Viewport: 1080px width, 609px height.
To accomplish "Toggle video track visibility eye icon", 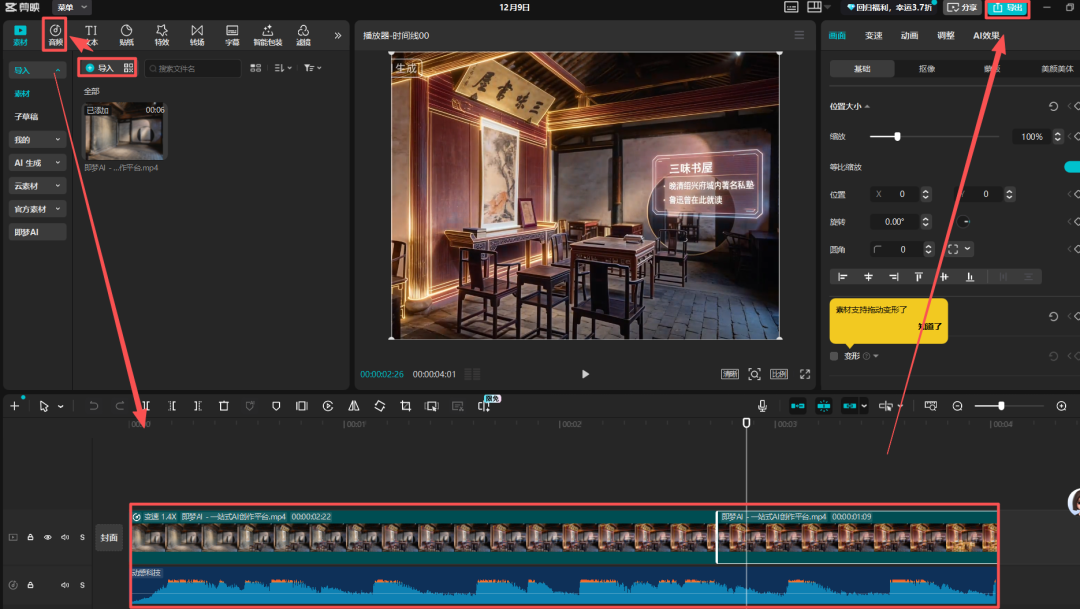I will [47, 538].
